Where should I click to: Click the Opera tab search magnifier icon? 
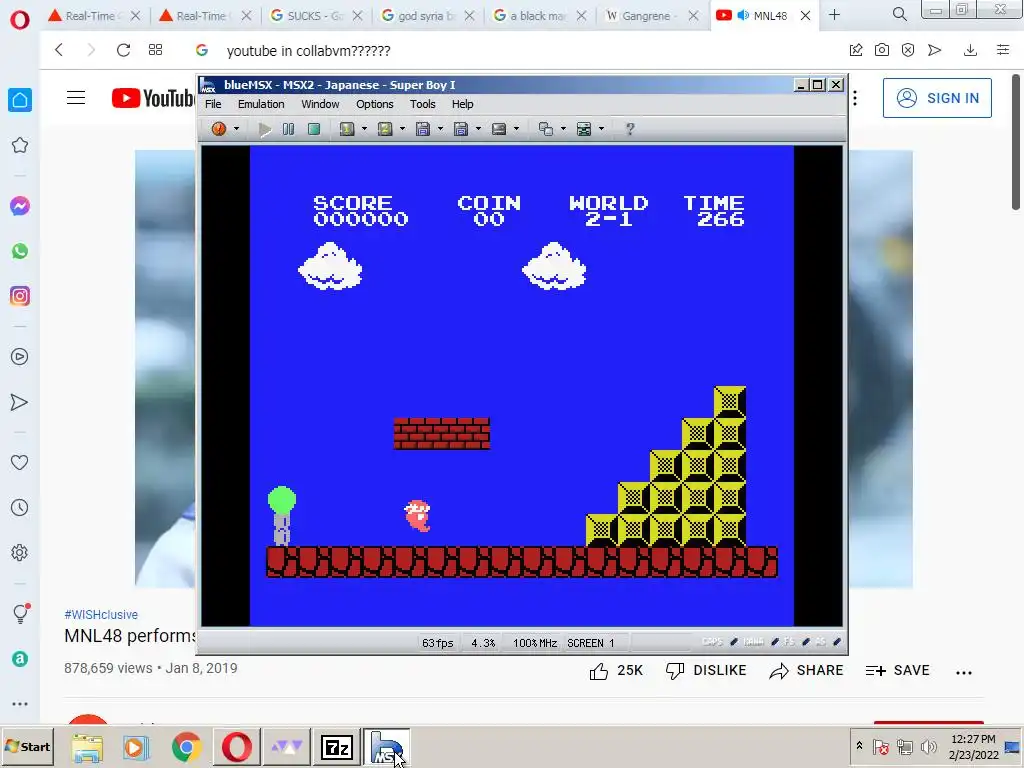pyautogui.click(x=899, y=14)
